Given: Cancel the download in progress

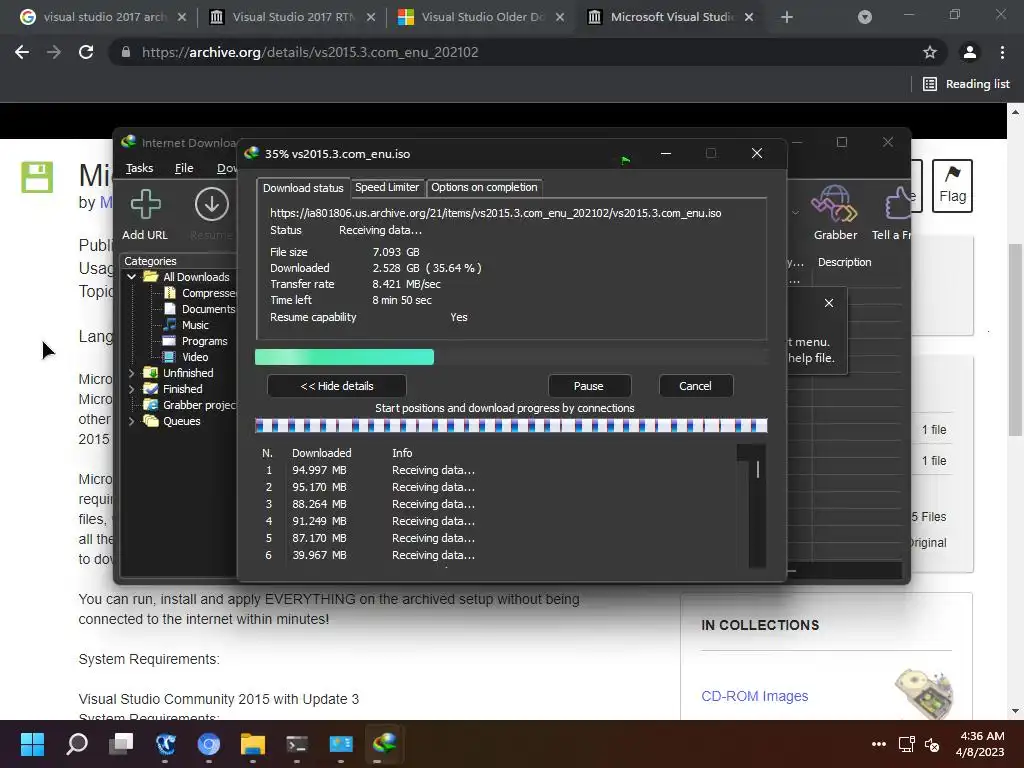Looking at the screenshot, I should pyautogui.click(x=696, y=386).
